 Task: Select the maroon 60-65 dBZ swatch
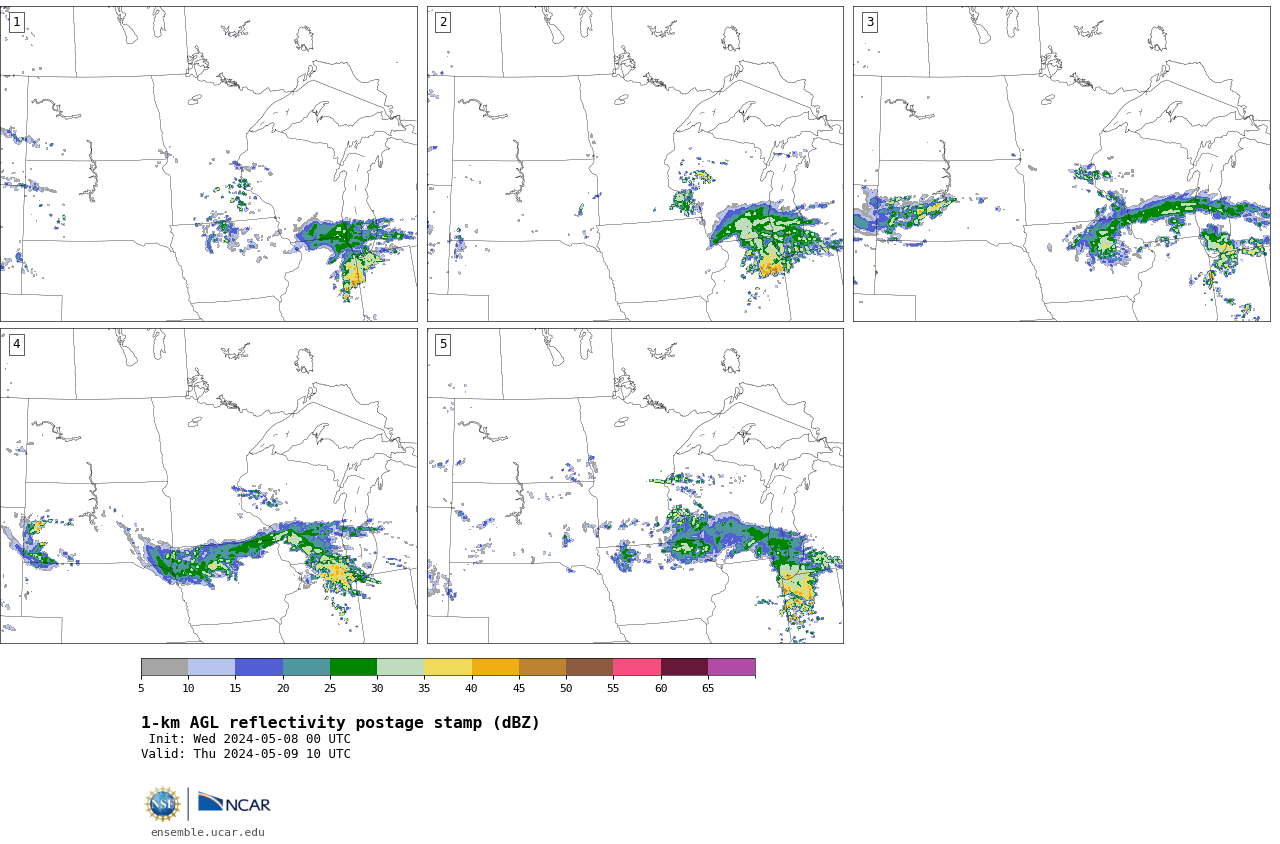(684, 667)
